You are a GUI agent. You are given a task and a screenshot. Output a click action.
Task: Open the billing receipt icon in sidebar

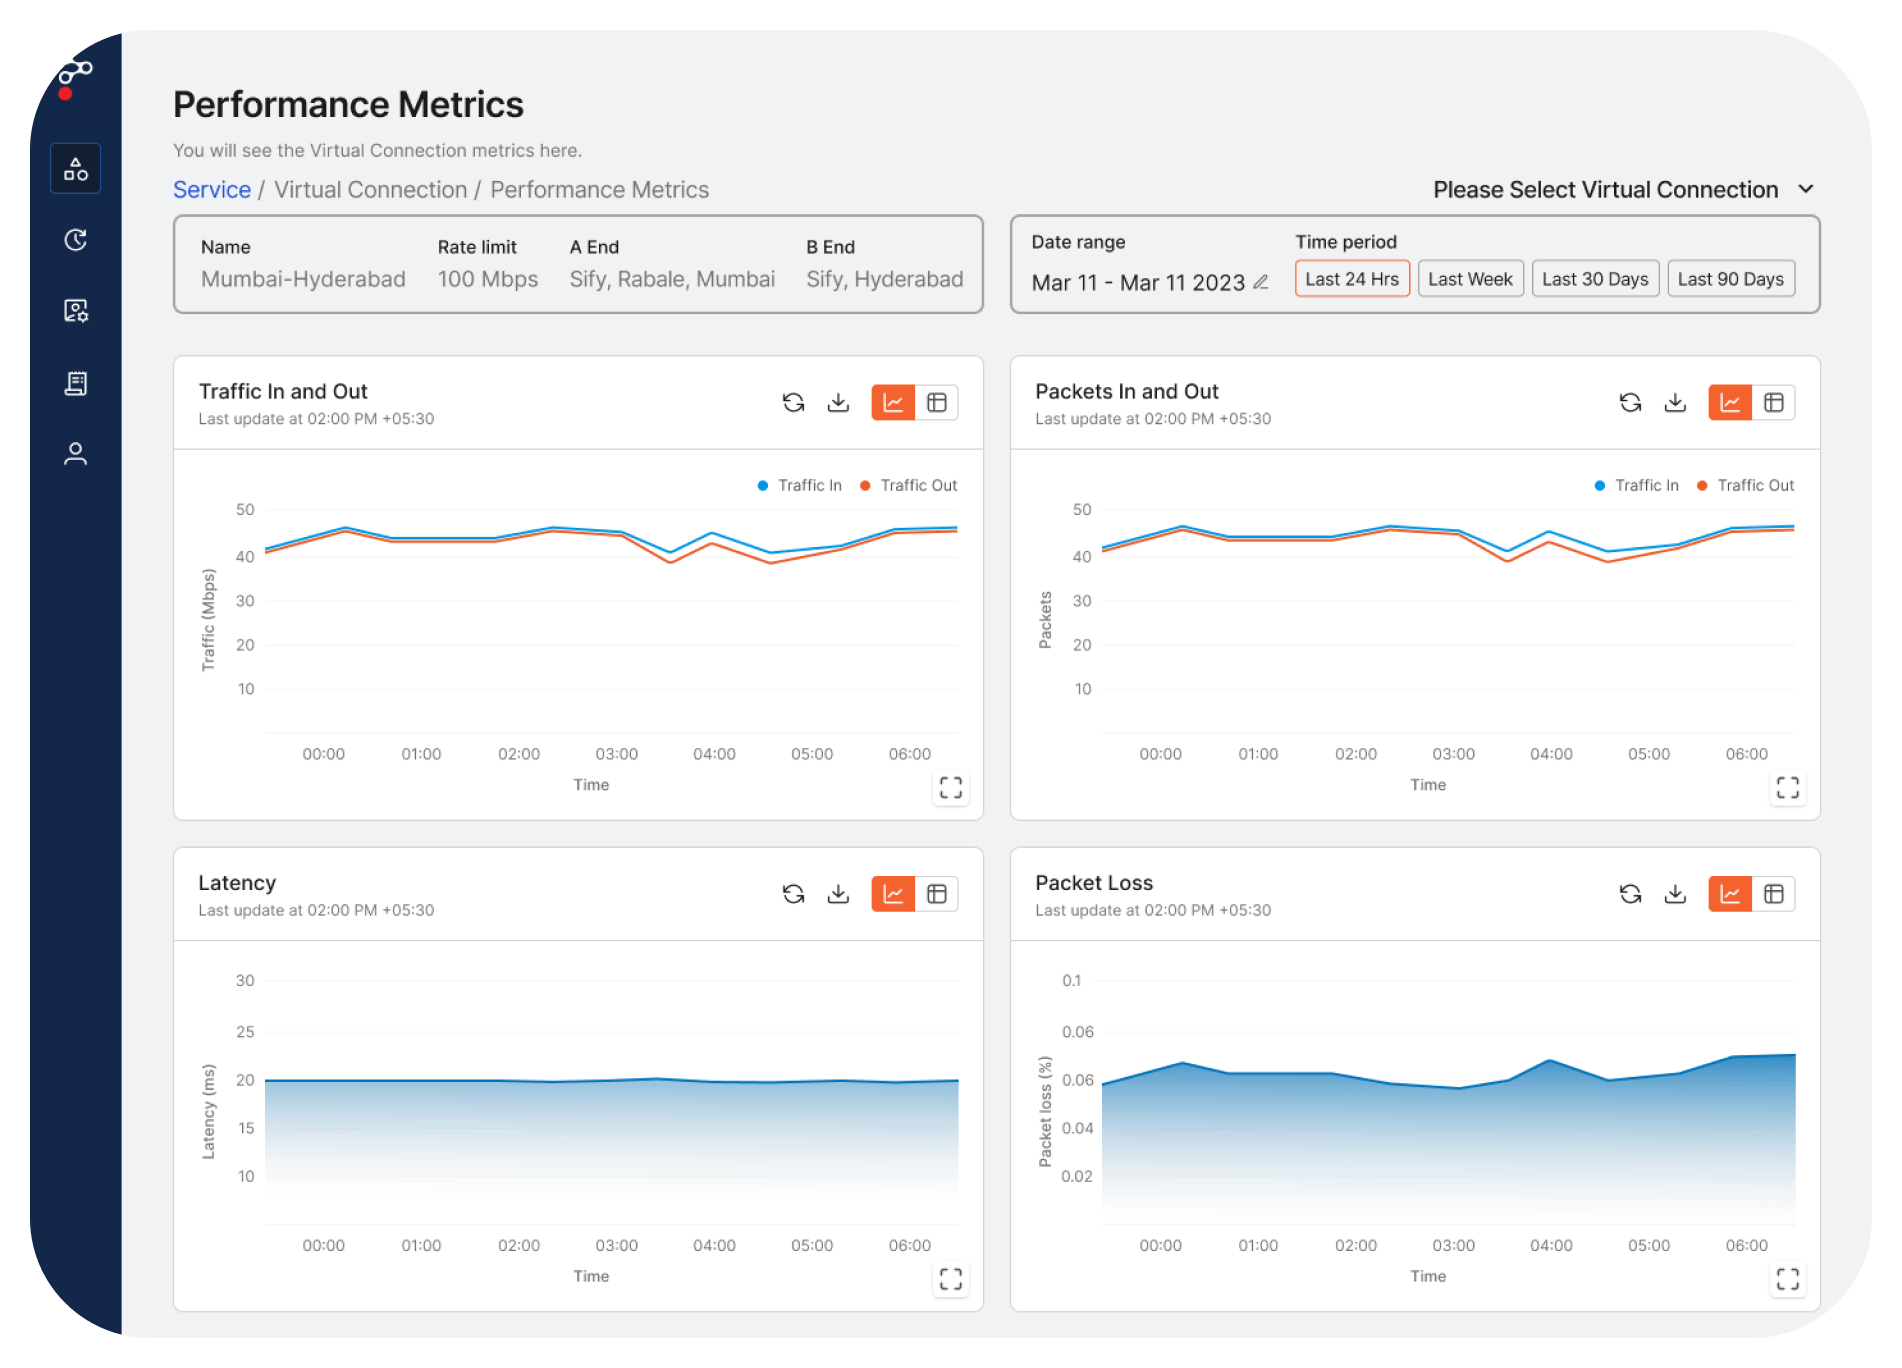75,383
